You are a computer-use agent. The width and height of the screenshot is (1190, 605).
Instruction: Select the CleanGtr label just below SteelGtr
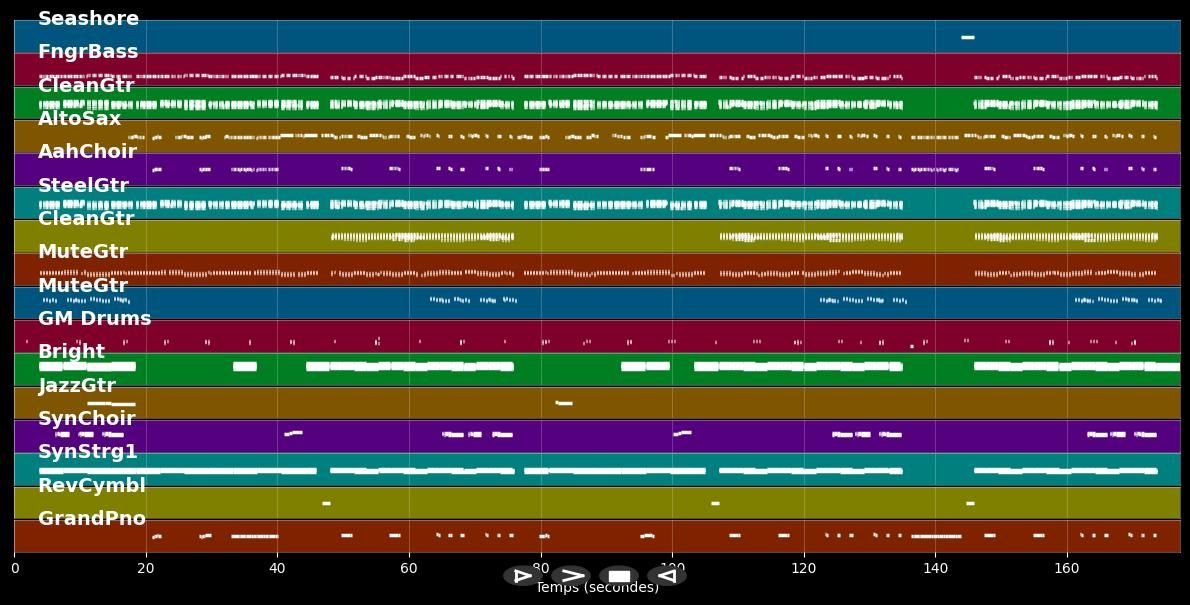tap(86, 218)
